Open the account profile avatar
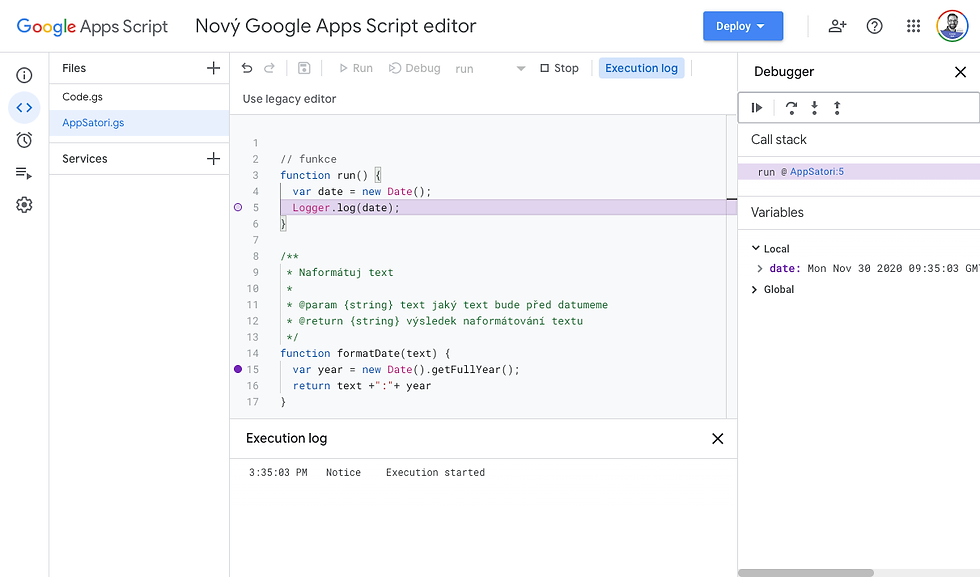This screenshot has width=980, height=577. [x=952, y=26]
